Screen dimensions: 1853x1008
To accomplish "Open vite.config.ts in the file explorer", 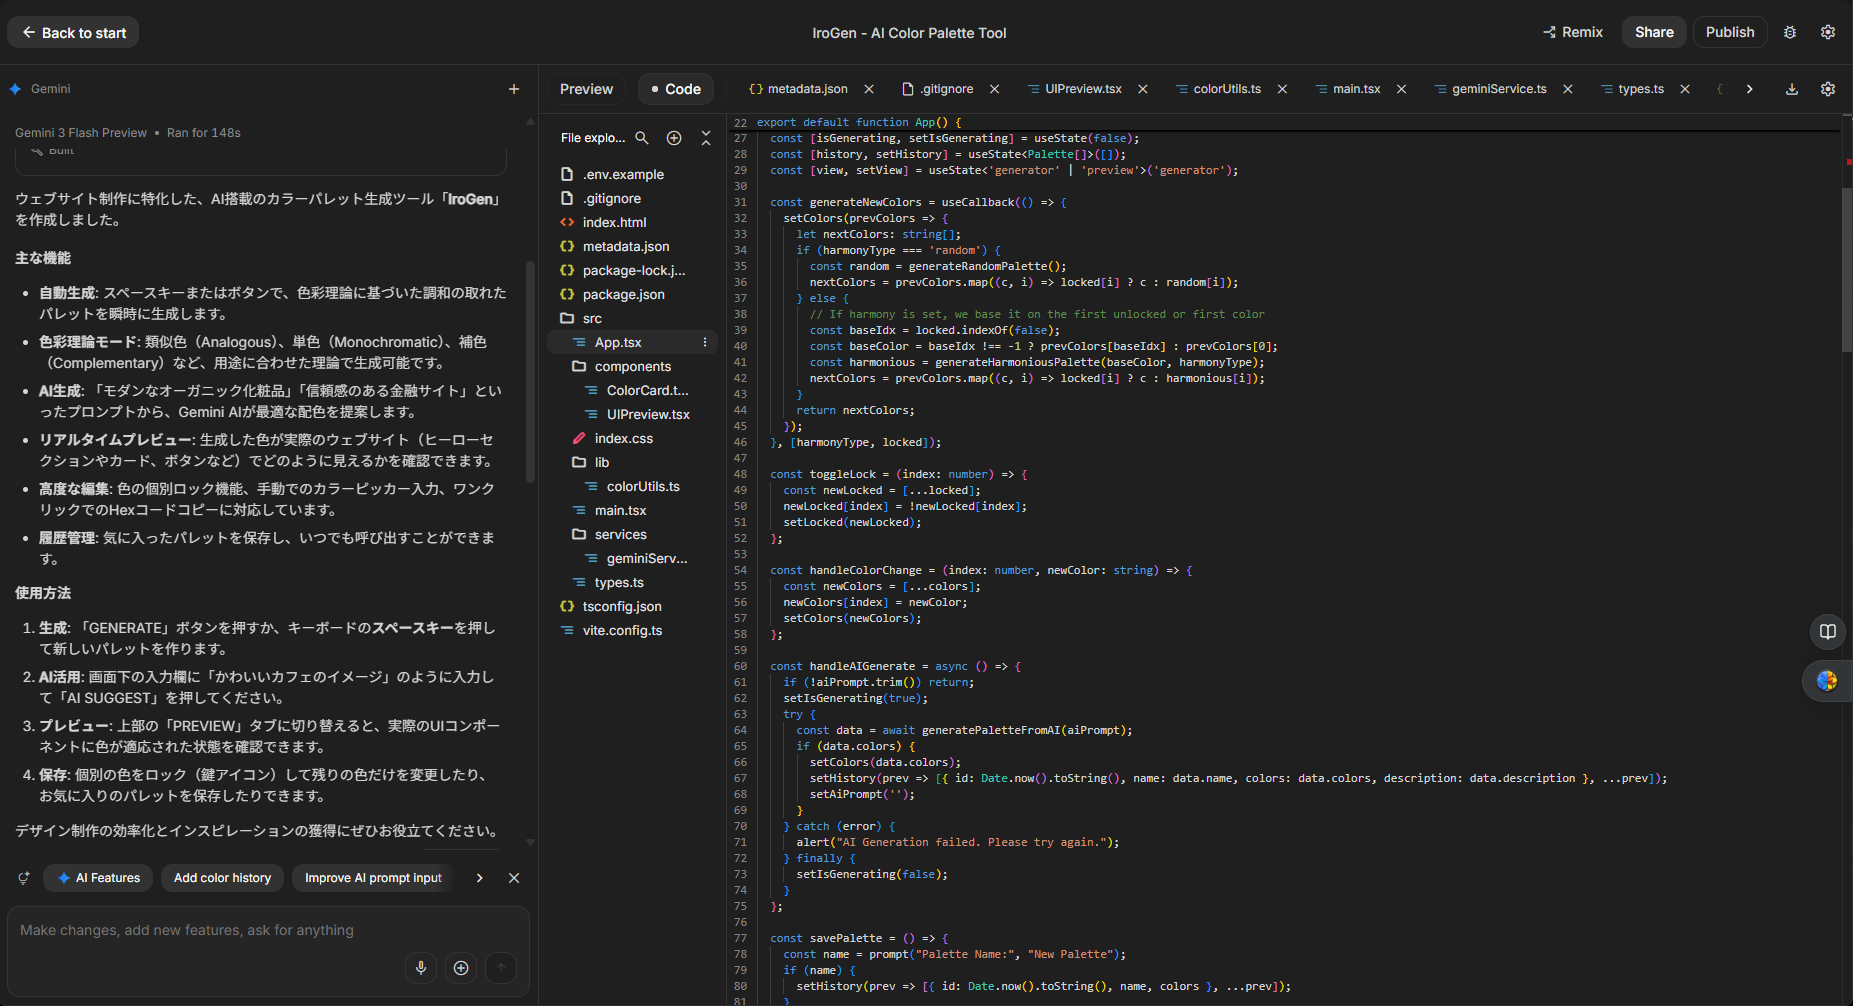I will [x=633, y=630].
